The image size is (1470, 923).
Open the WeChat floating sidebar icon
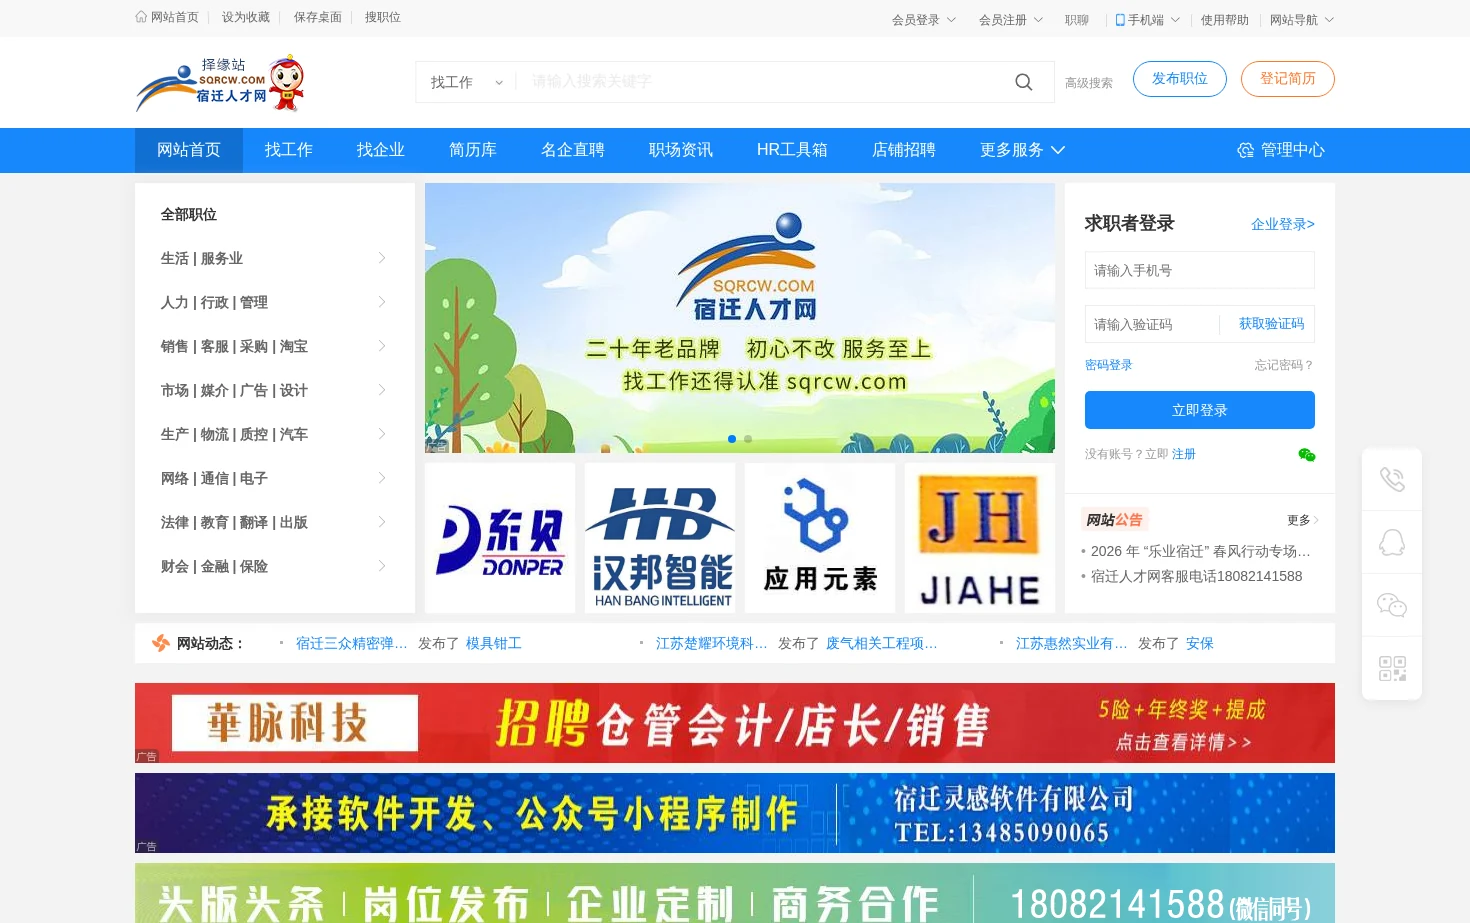point(1392,605)
